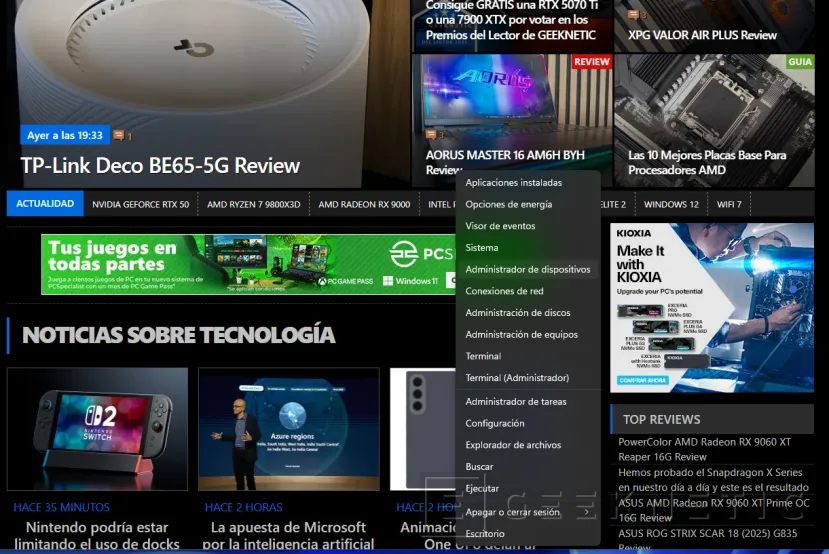Click the HACE 35 MINUTOS timestamp
The width and height of the screenshot is (829, 554).
pos(61,507)
